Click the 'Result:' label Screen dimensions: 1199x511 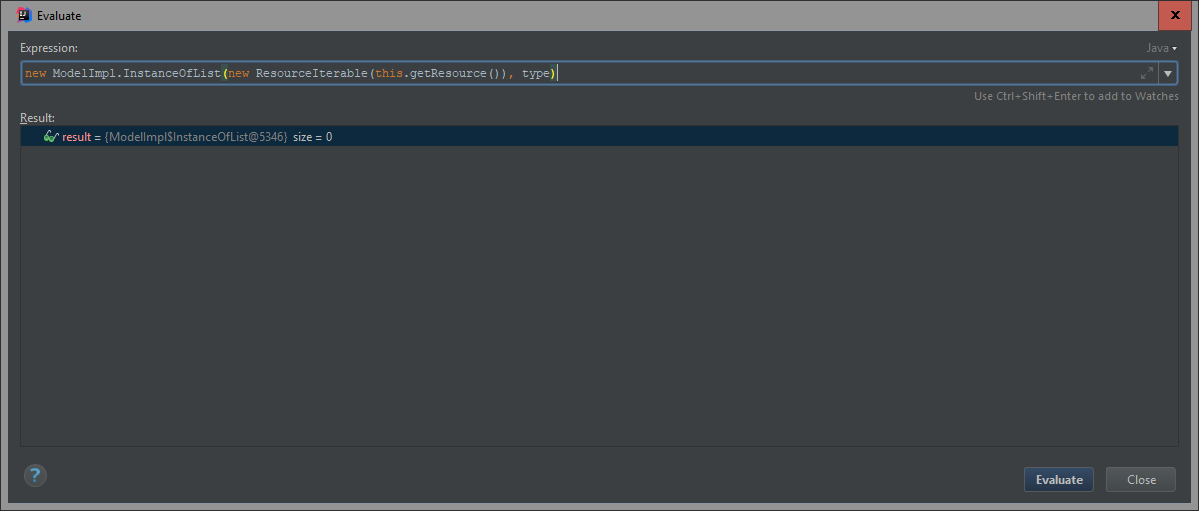tap(37, 118)
